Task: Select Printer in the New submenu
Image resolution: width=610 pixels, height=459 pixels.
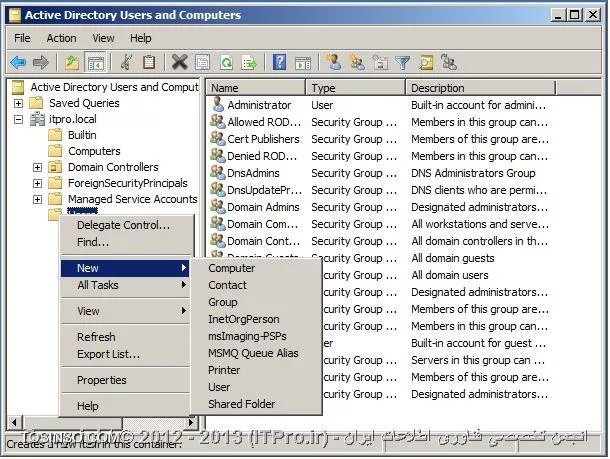Action: (256, 370)
